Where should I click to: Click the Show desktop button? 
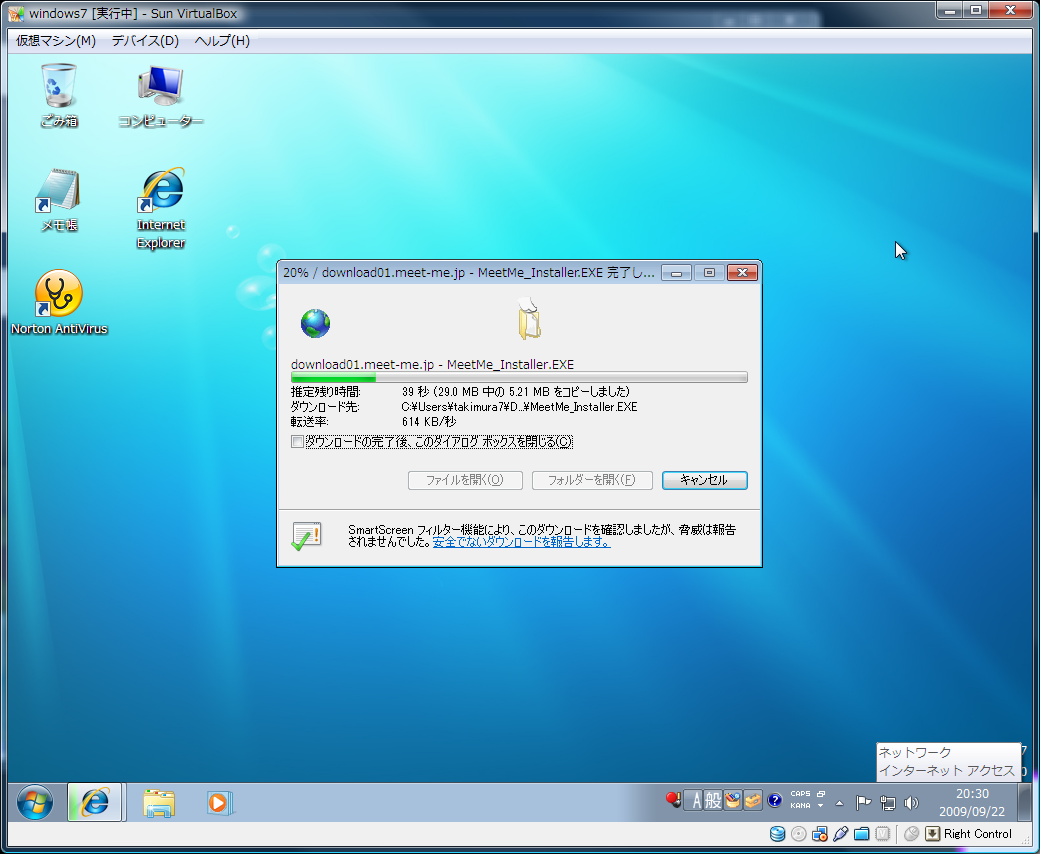(x=1026, y=802)
